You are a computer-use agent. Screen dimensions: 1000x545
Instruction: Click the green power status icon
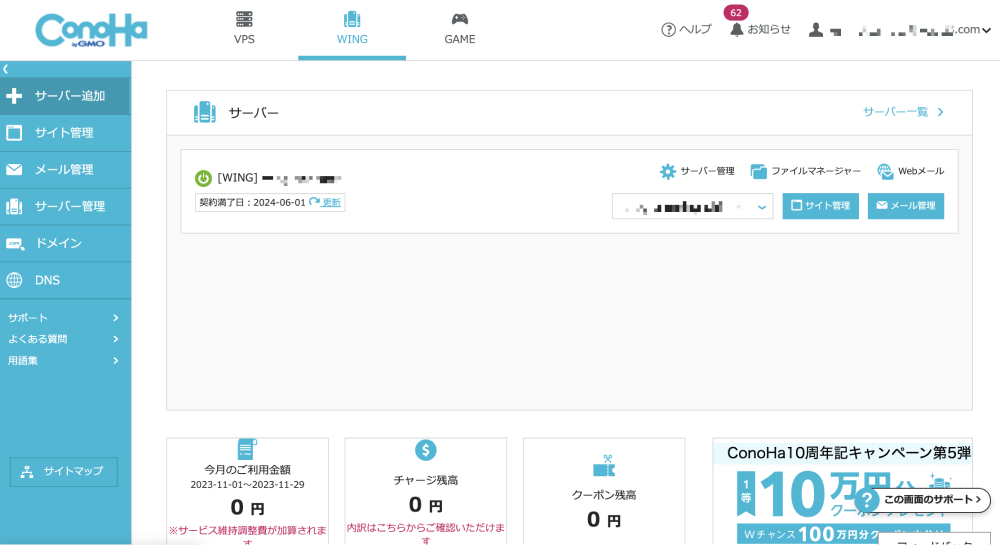(203, 178)
